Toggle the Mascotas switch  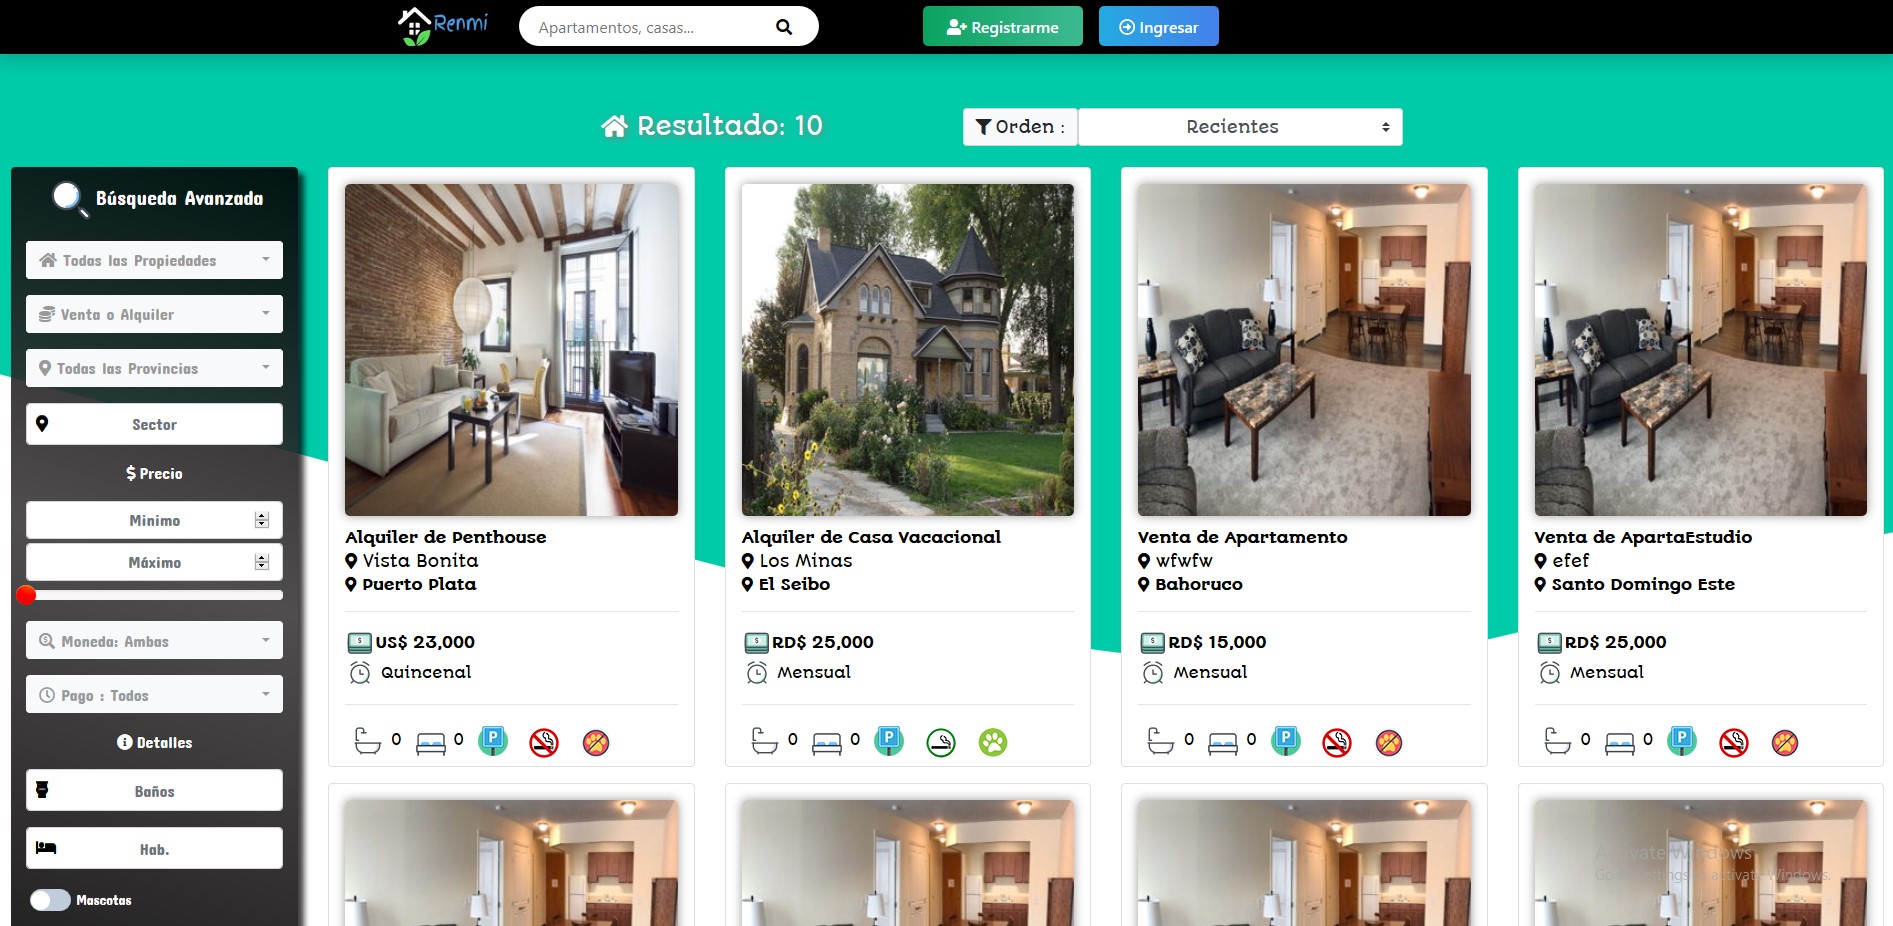point(50,900)
